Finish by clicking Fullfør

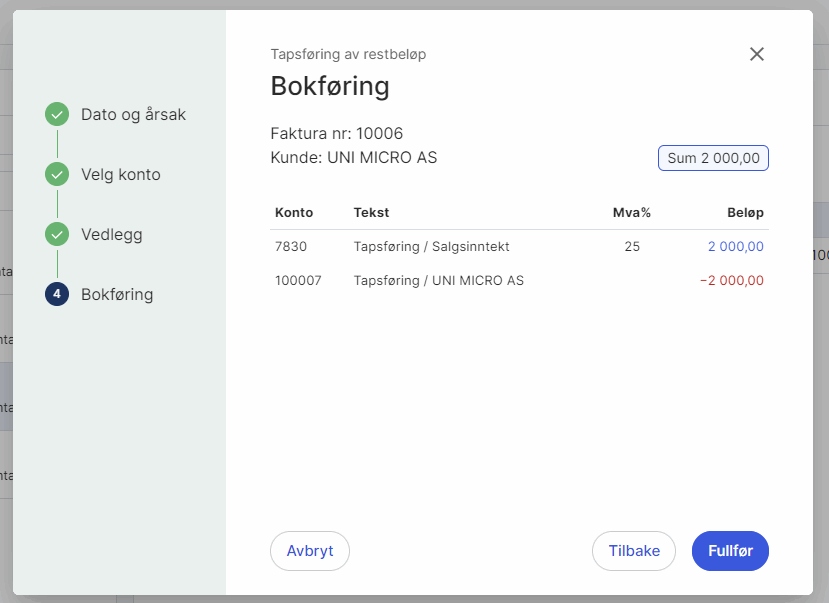click(x=730, y=551)
